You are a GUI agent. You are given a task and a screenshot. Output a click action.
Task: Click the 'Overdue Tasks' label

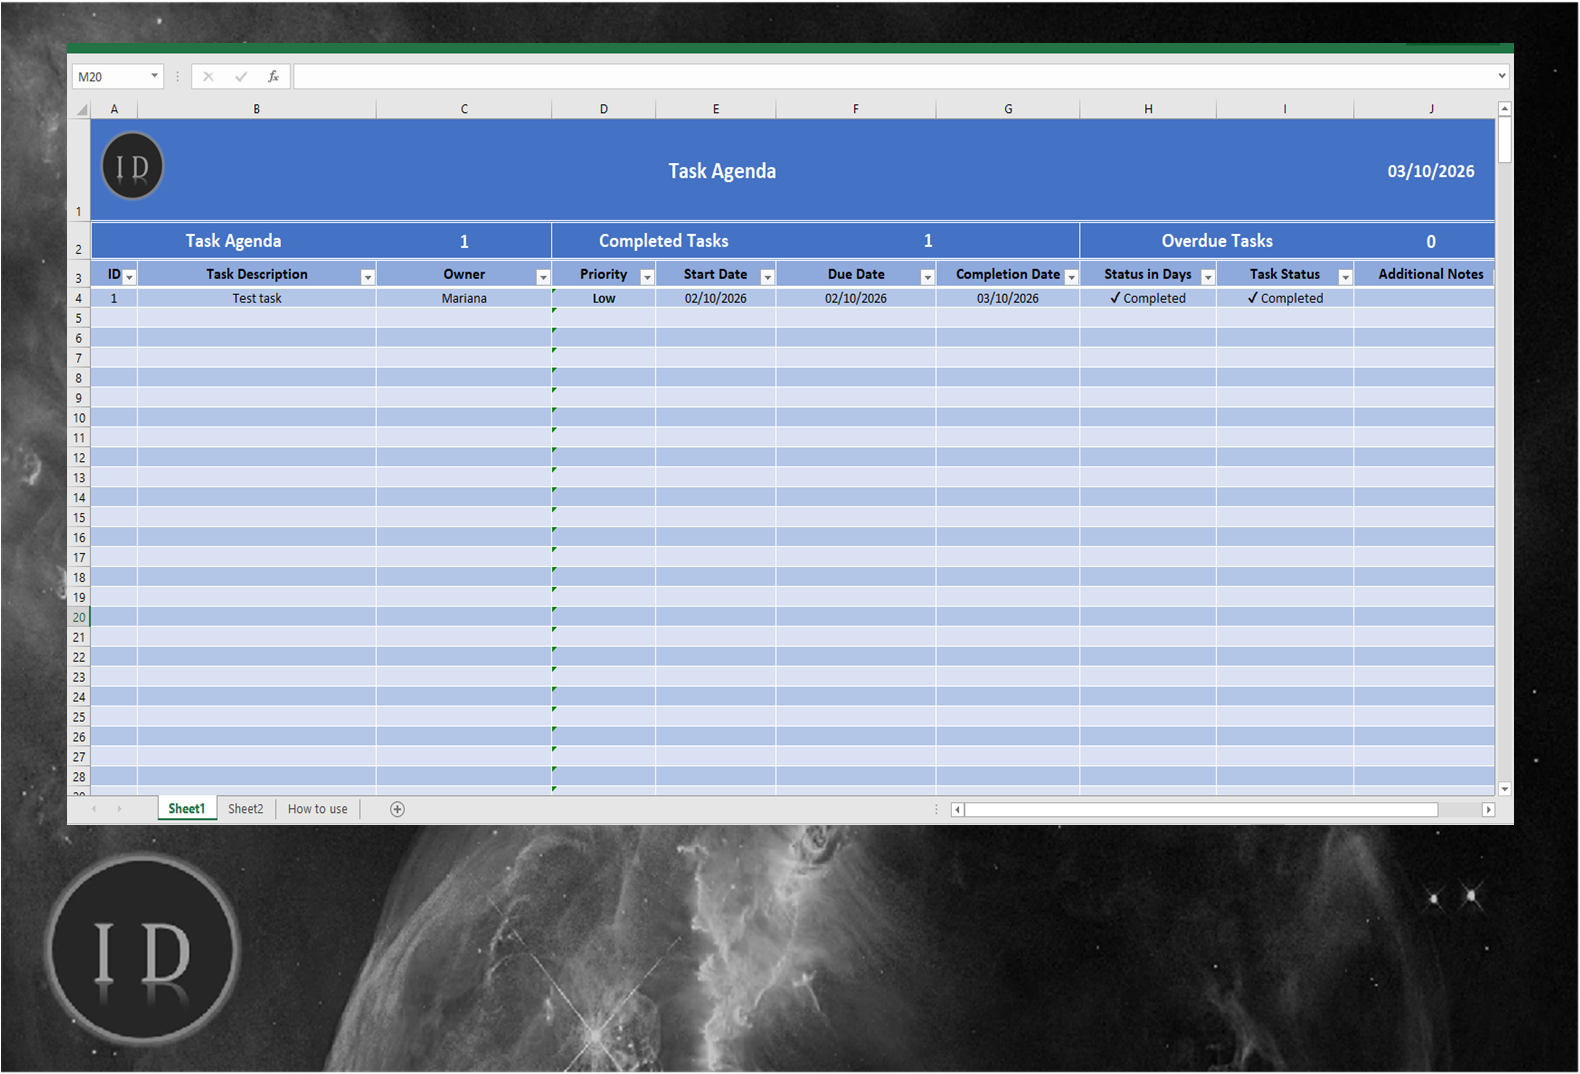tap(1217, 241)
